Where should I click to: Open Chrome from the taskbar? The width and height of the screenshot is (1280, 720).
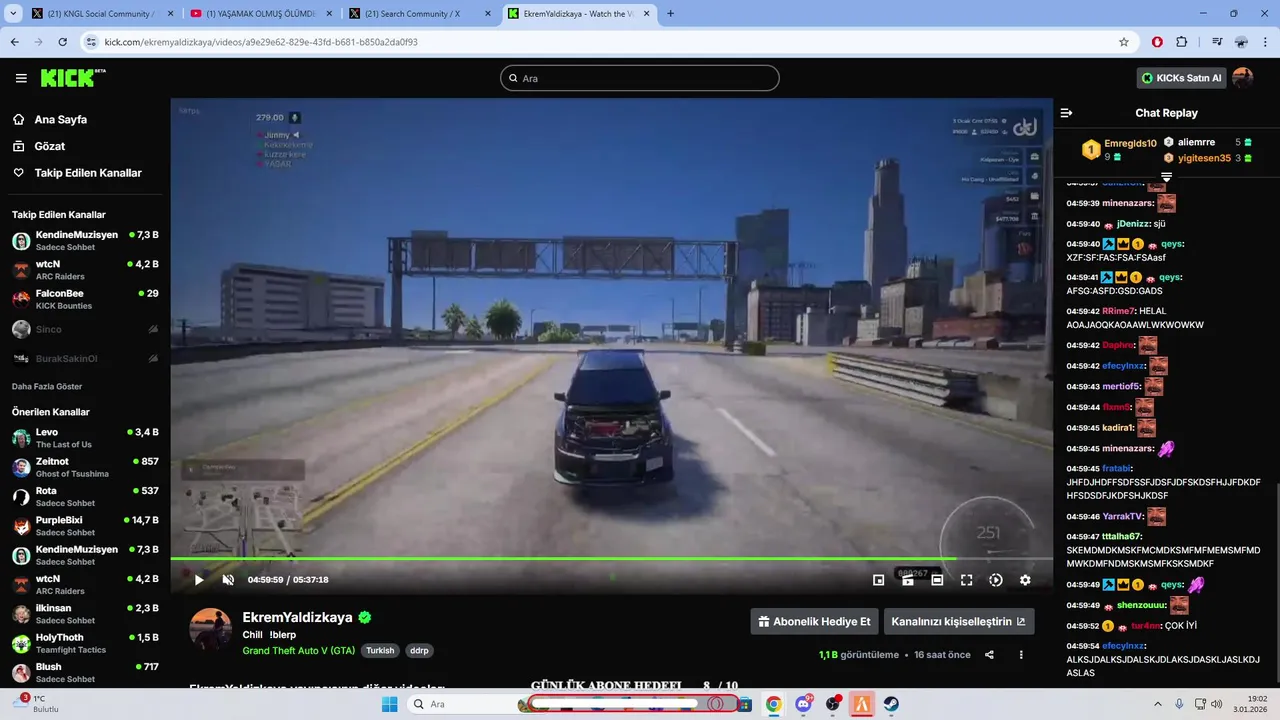point(774,704)
